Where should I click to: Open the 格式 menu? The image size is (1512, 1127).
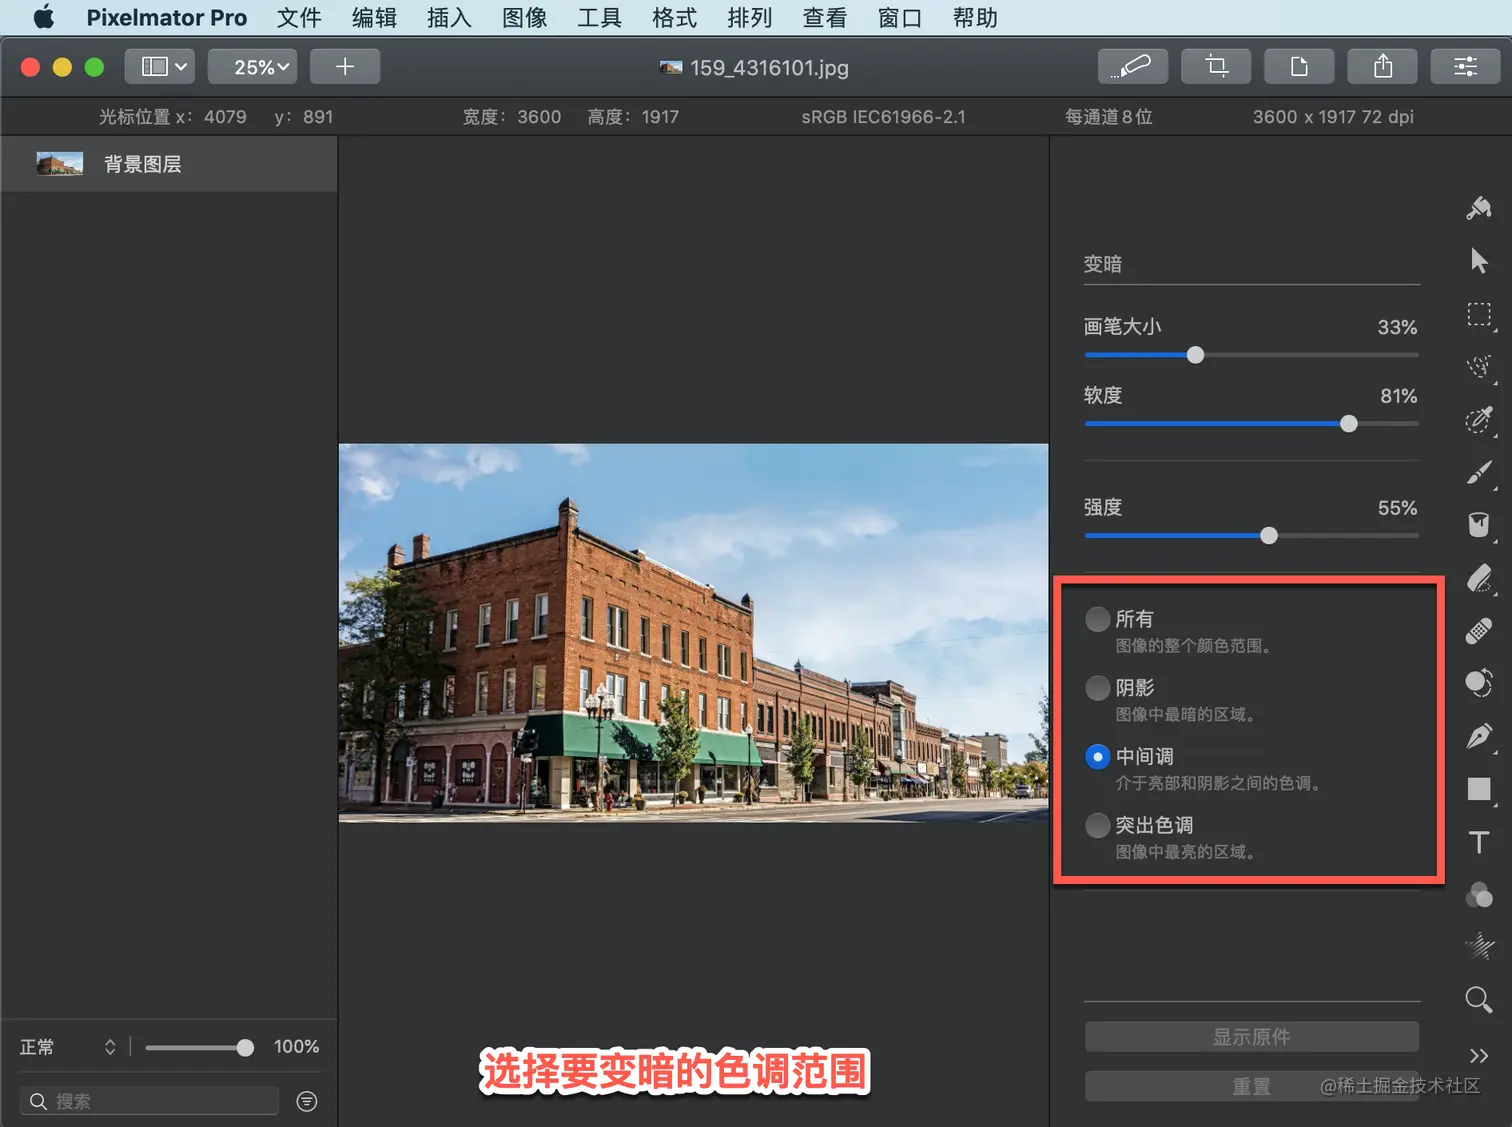[674, 18]
